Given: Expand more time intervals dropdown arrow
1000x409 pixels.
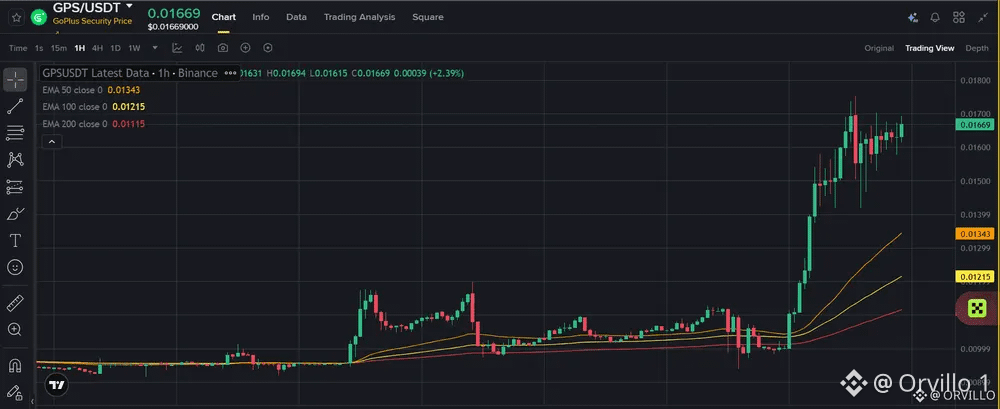Looking at the screenshot, I should click(x=155, y=48).
